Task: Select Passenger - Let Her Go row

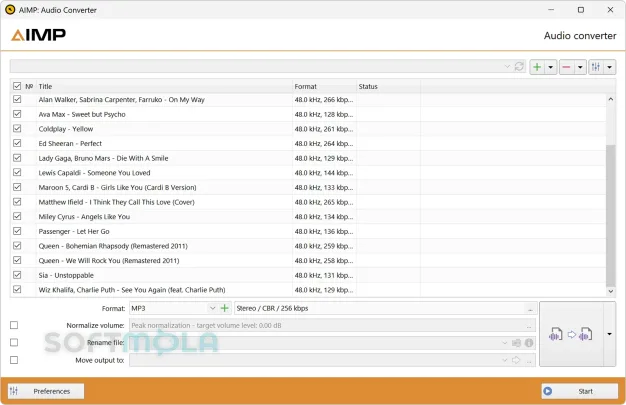Action: pyautogui.click(x=308, y=231)
